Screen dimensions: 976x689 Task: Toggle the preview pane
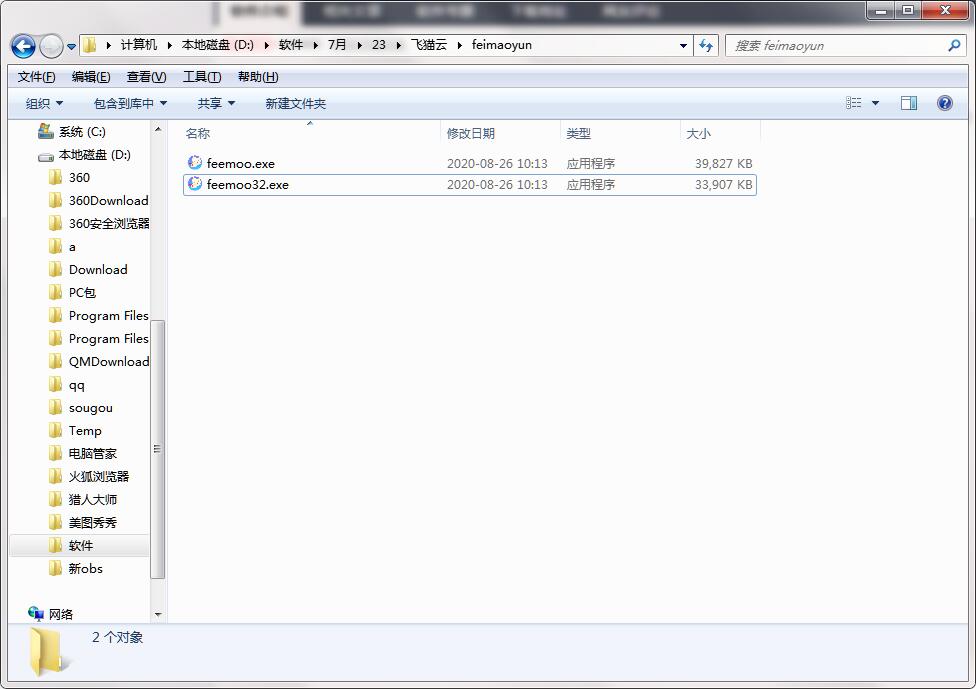[x=909, y=103]
